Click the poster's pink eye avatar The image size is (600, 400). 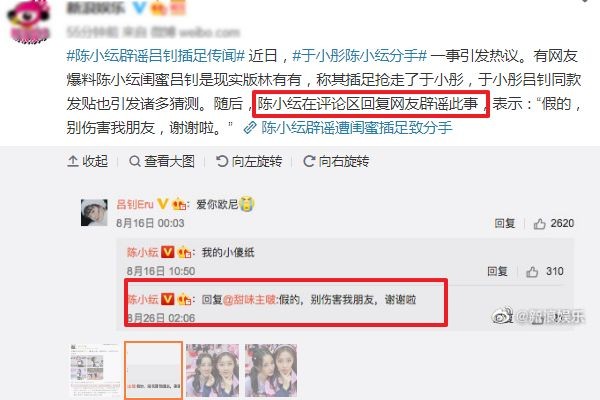[28, 21]
